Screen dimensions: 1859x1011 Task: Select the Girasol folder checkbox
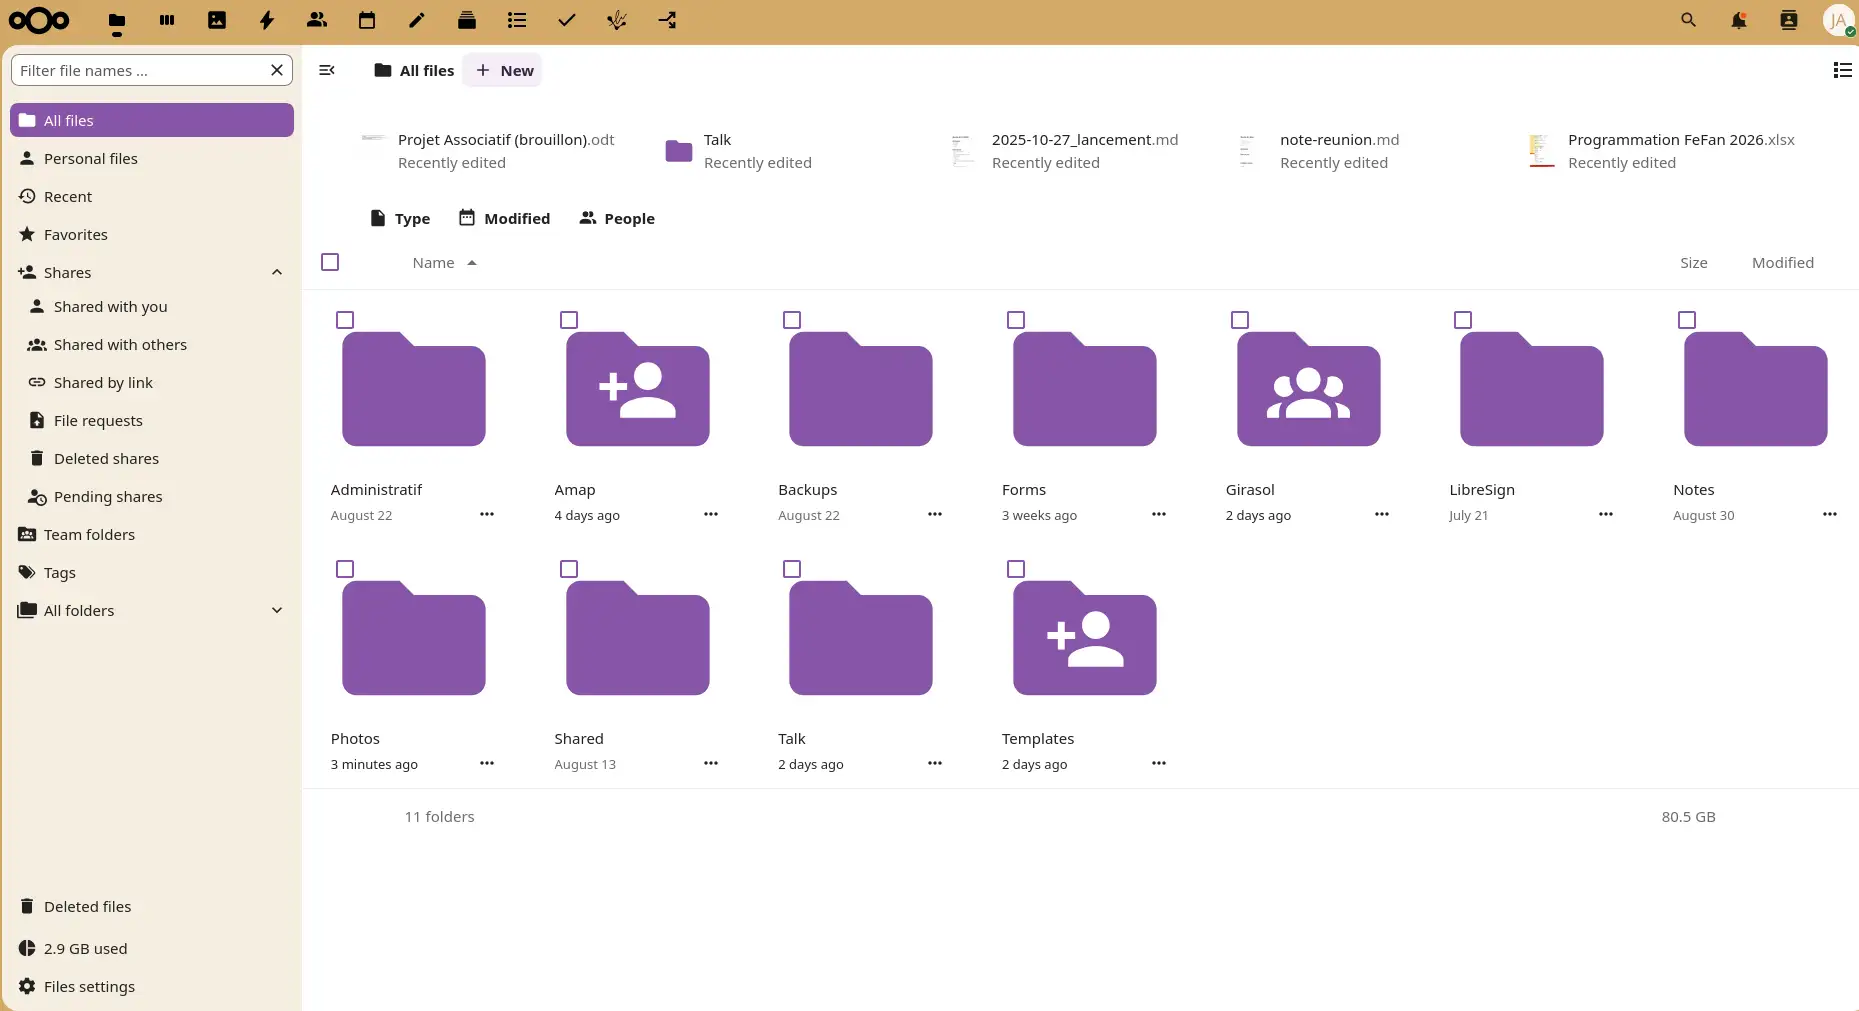point(1240,320)
